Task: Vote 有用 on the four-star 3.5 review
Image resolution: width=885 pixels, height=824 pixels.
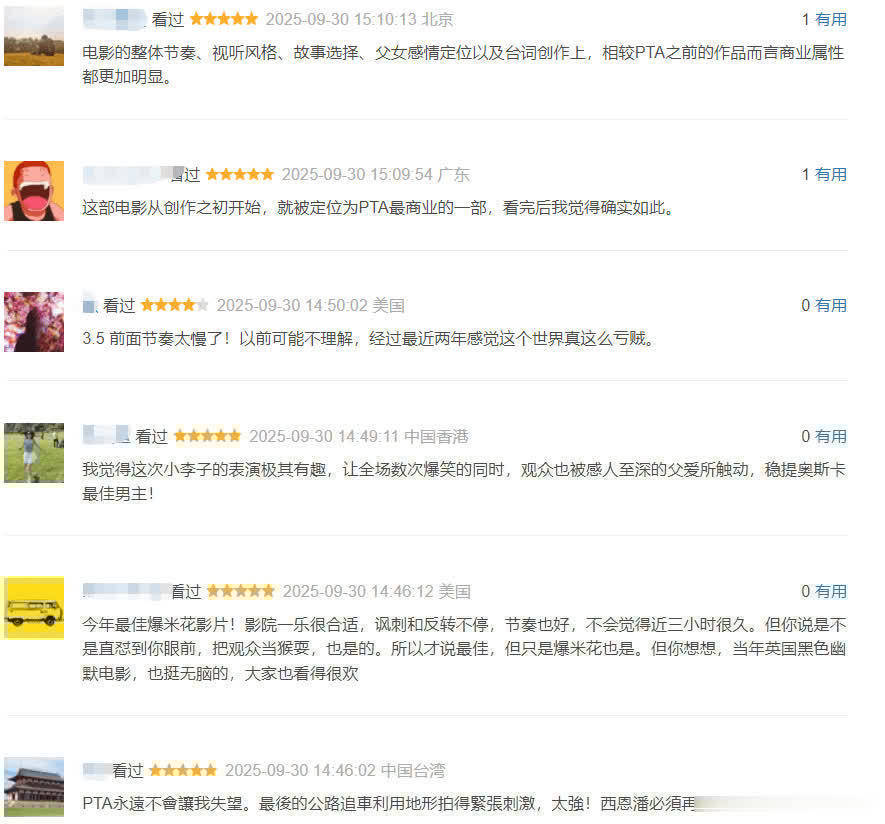Action: [x=830, y=305]
